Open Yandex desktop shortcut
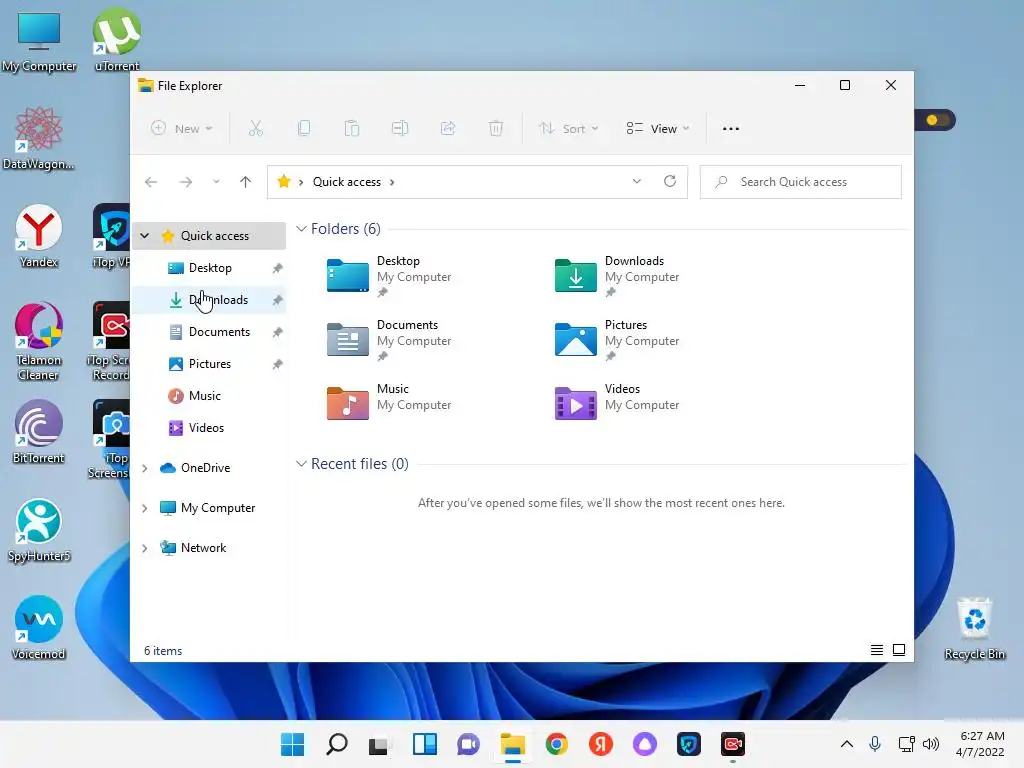 tap(39, 236)
